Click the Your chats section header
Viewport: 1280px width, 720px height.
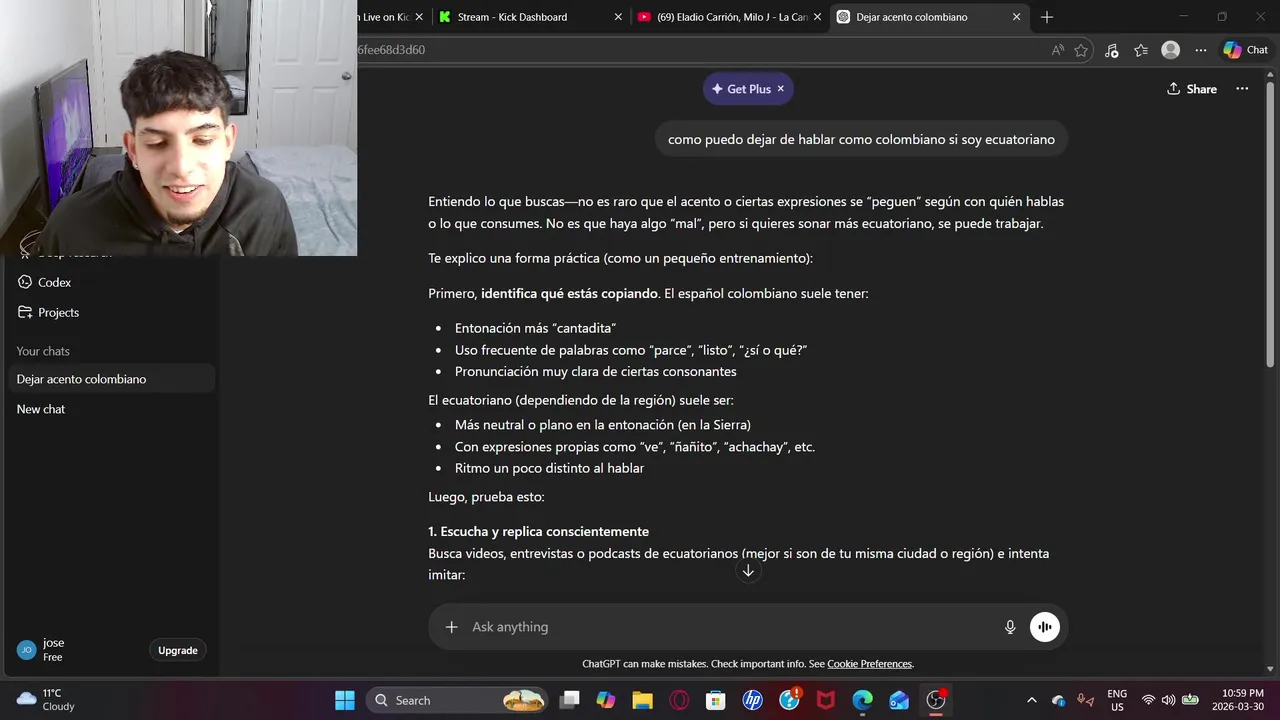tap(43, 351)
